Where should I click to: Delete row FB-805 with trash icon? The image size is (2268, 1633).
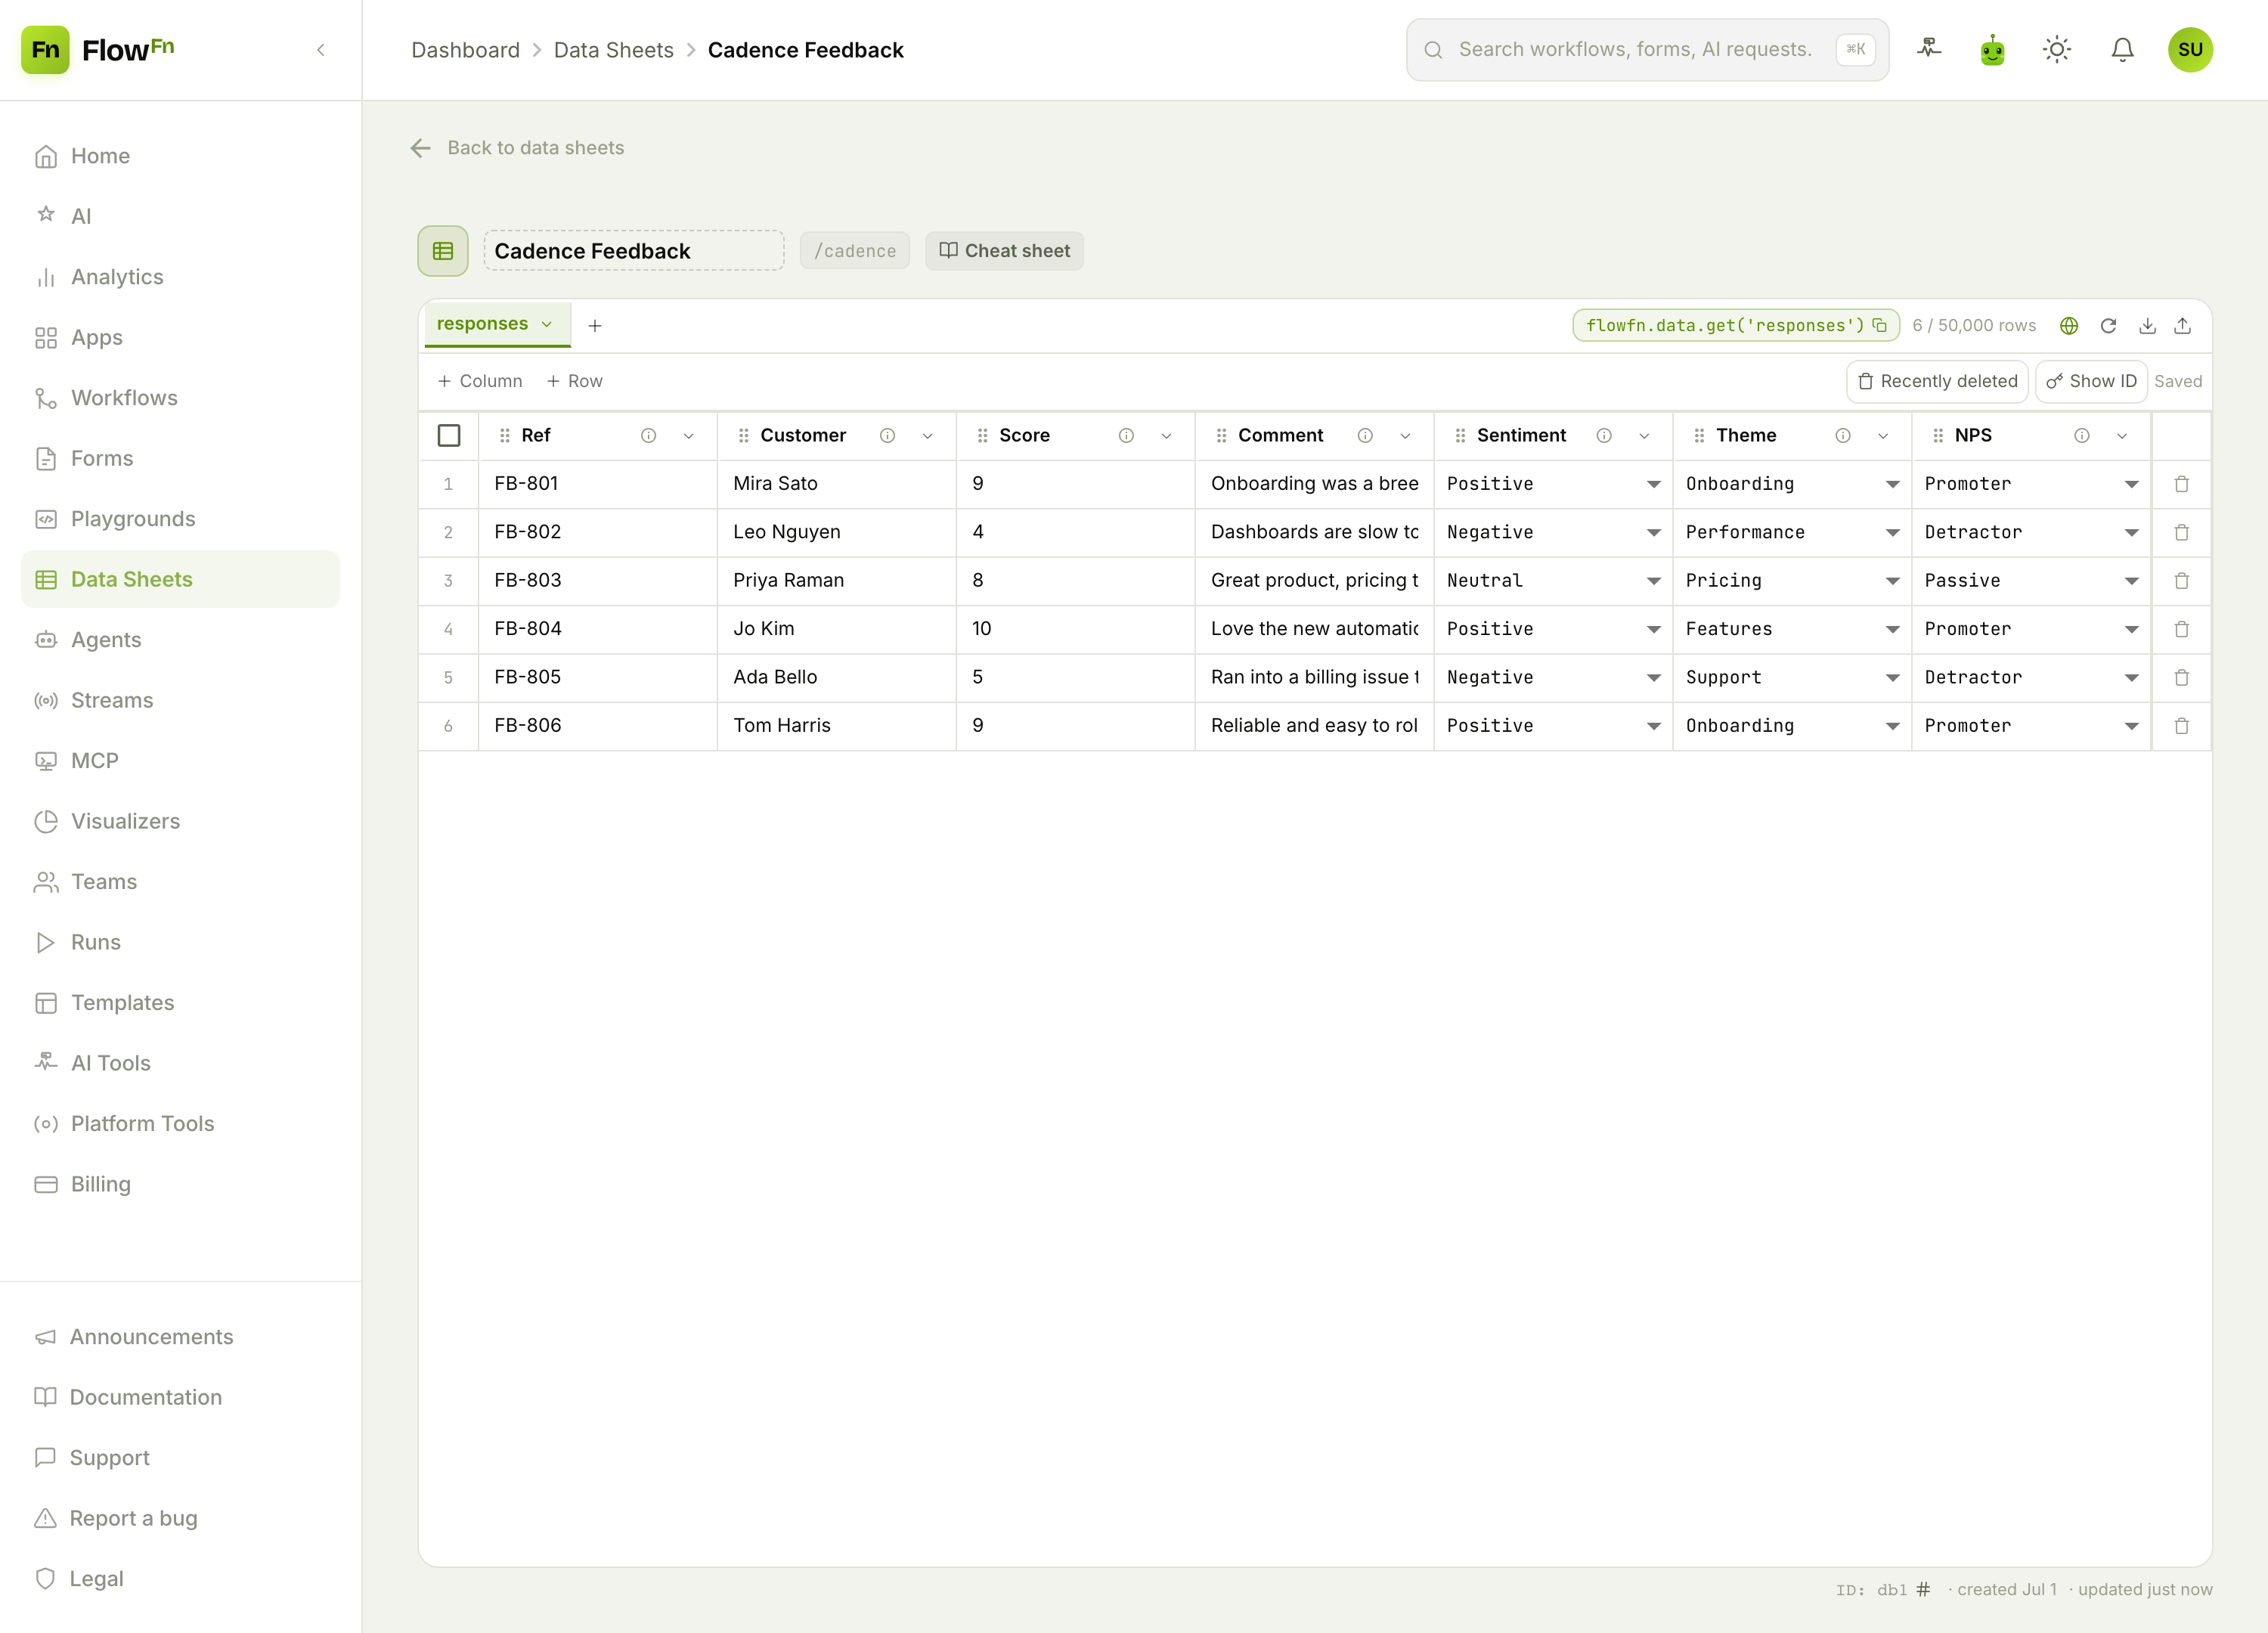coord(2181,677)
